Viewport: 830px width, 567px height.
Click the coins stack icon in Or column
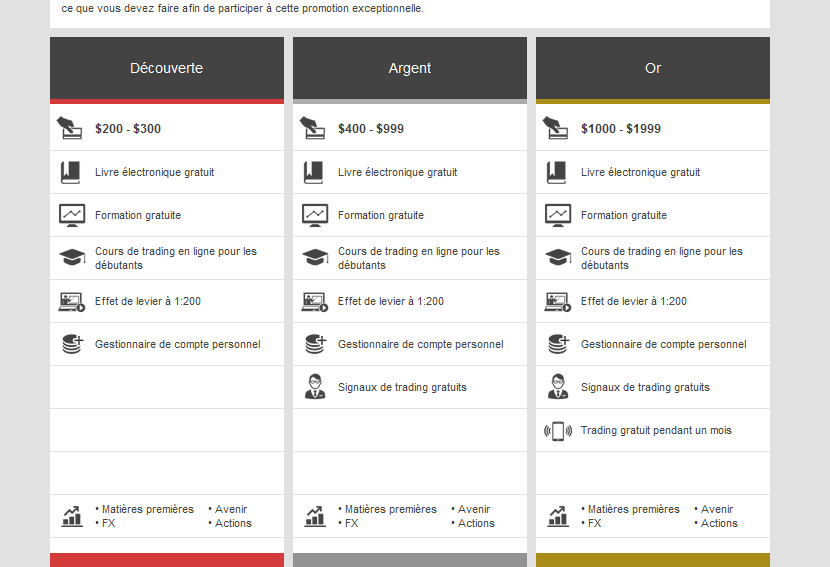tap(558, 344)
